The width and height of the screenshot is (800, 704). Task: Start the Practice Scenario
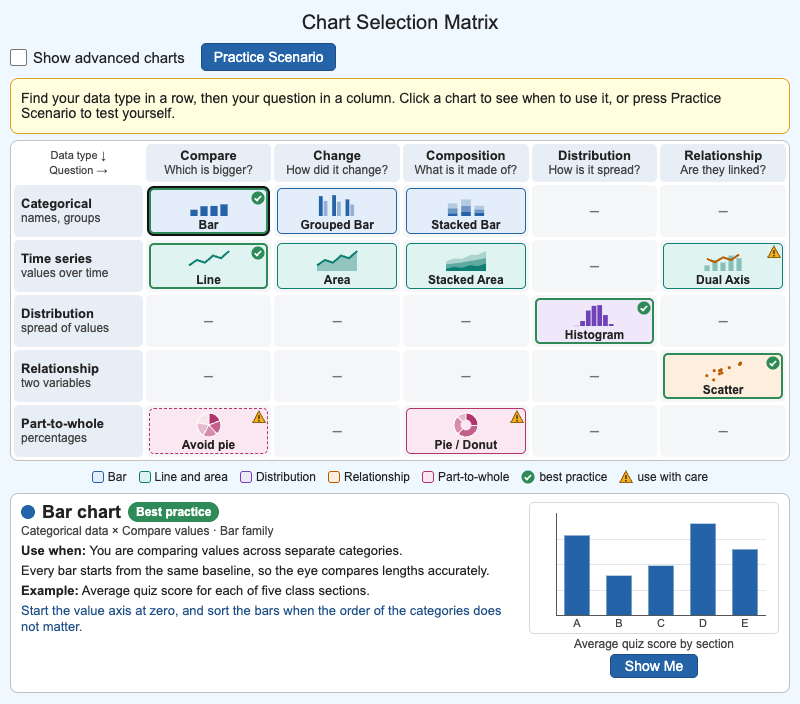268,57
